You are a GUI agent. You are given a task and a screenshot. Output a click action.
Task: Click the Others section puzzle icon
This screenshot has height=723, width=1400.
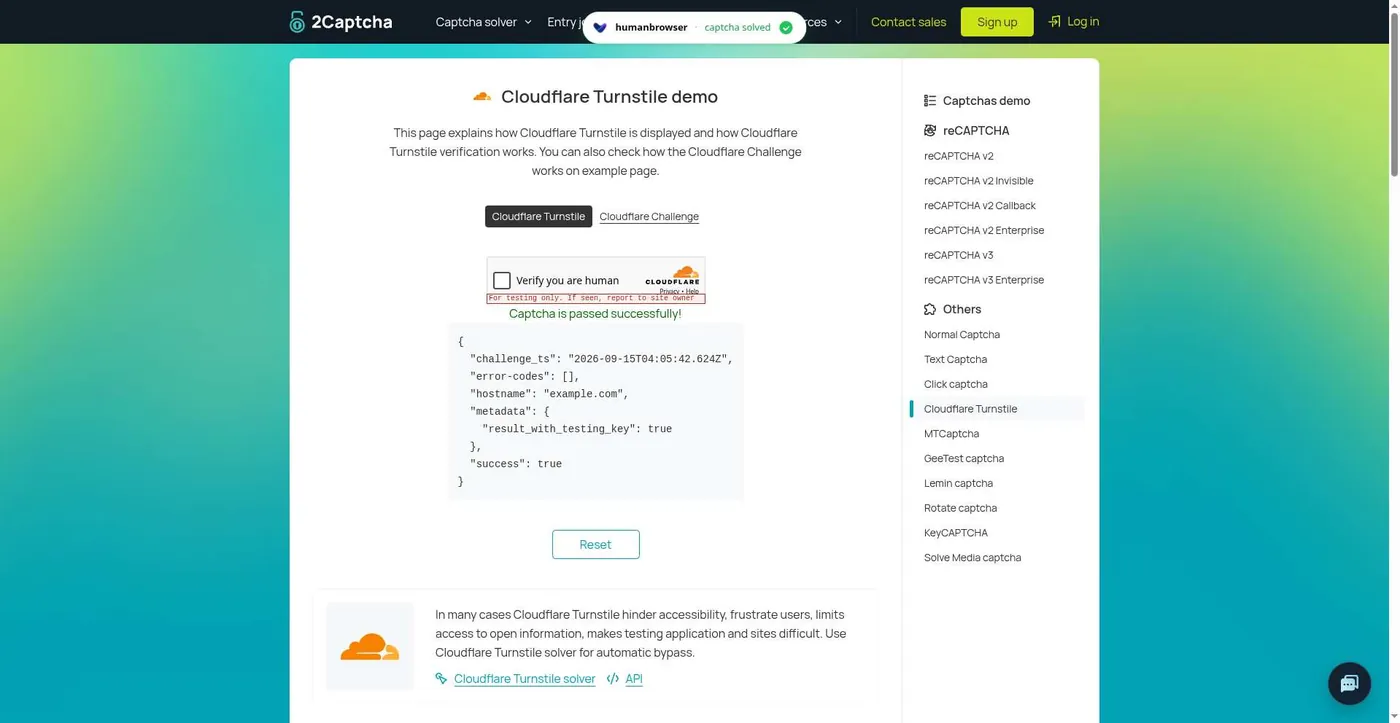(x=930, y=310)
